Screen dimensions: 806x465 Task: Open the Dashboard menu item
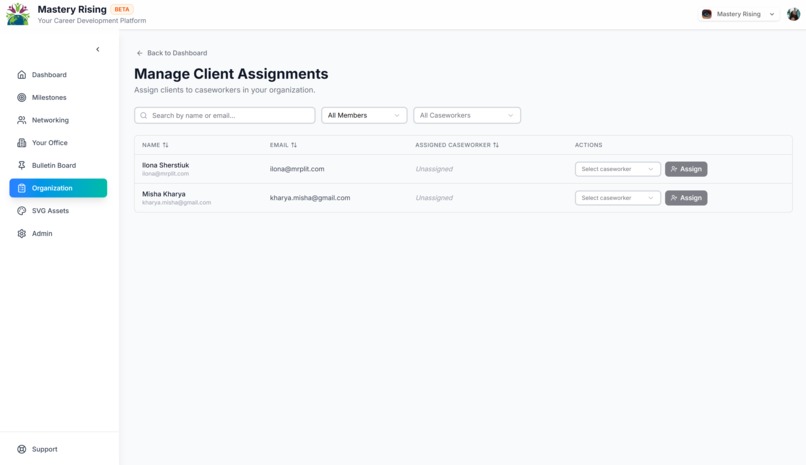[x=58, y=75]
